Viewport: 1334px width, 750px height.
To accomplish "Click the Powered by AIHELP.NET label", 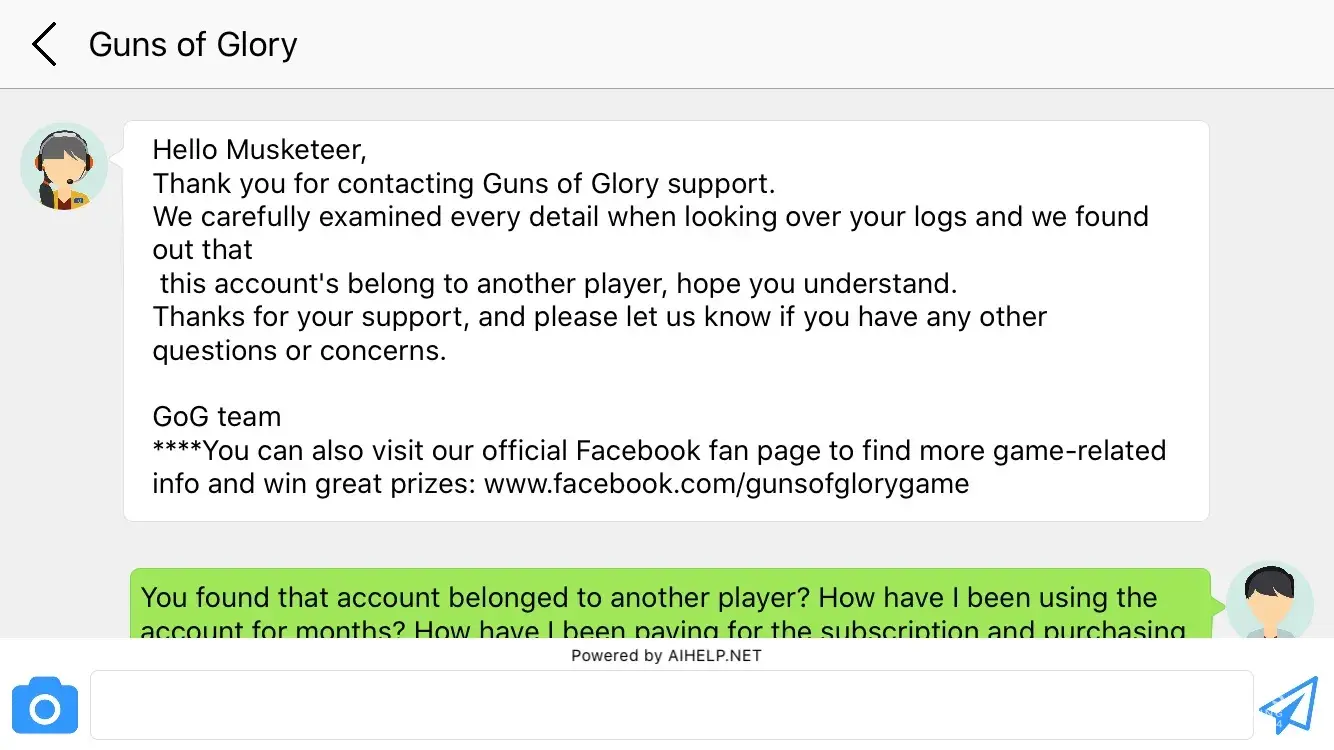I will pyautogui.click(x=666, y=656).
